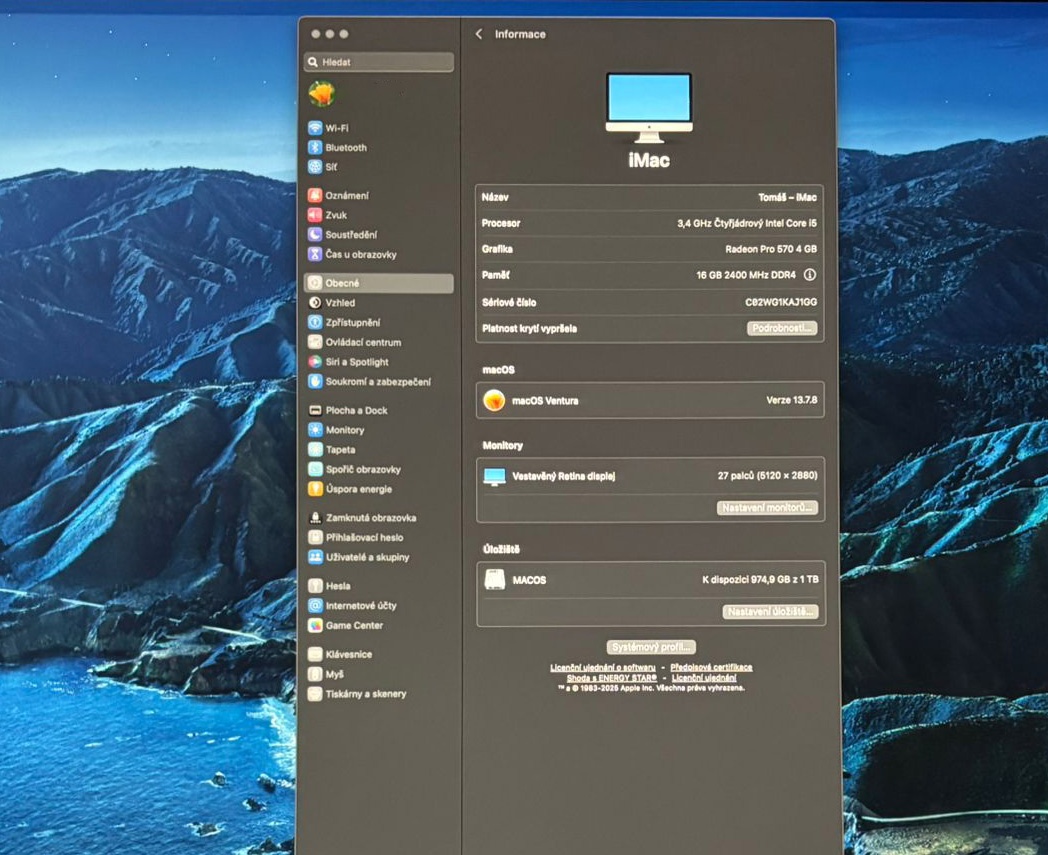Click the 'Platnost krytí vypršela' label
The height and width of the screenshot is (855, 1048).
[x=529, y=328]
